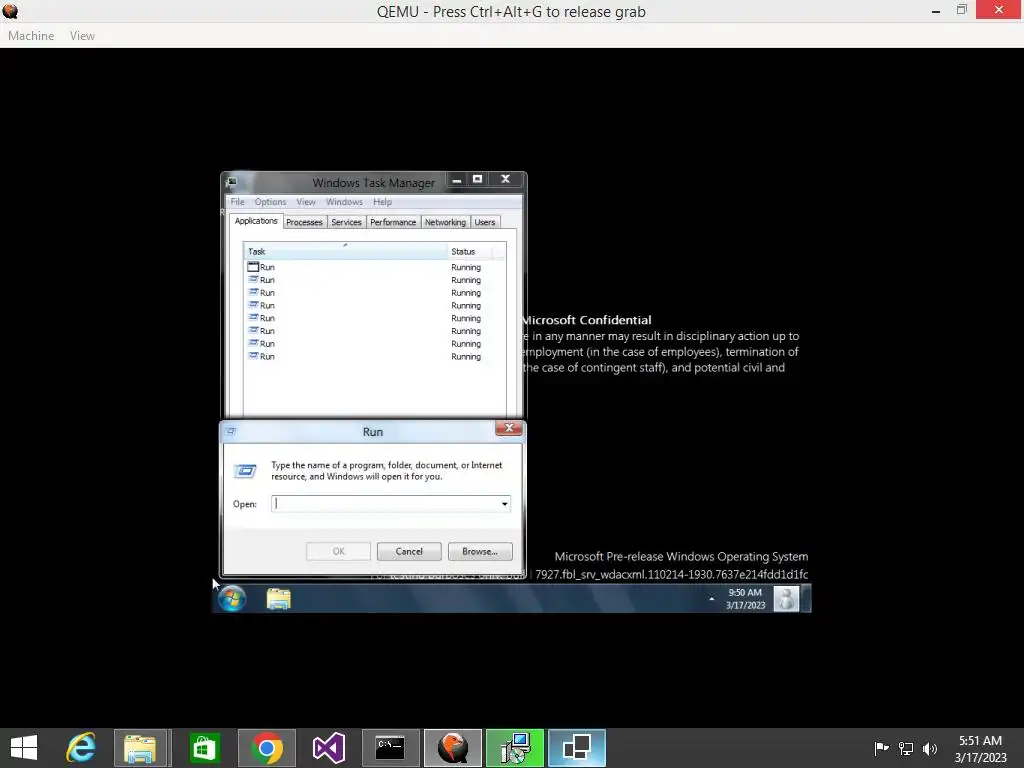Open Task Manager View menu

(x=306, y=202)
